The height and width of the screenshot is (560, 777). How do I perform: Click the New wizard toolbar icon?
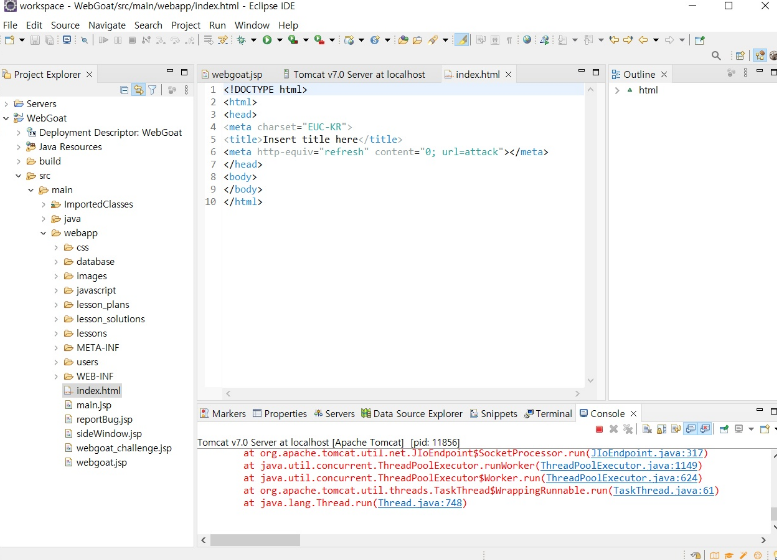tap(9, 40)
